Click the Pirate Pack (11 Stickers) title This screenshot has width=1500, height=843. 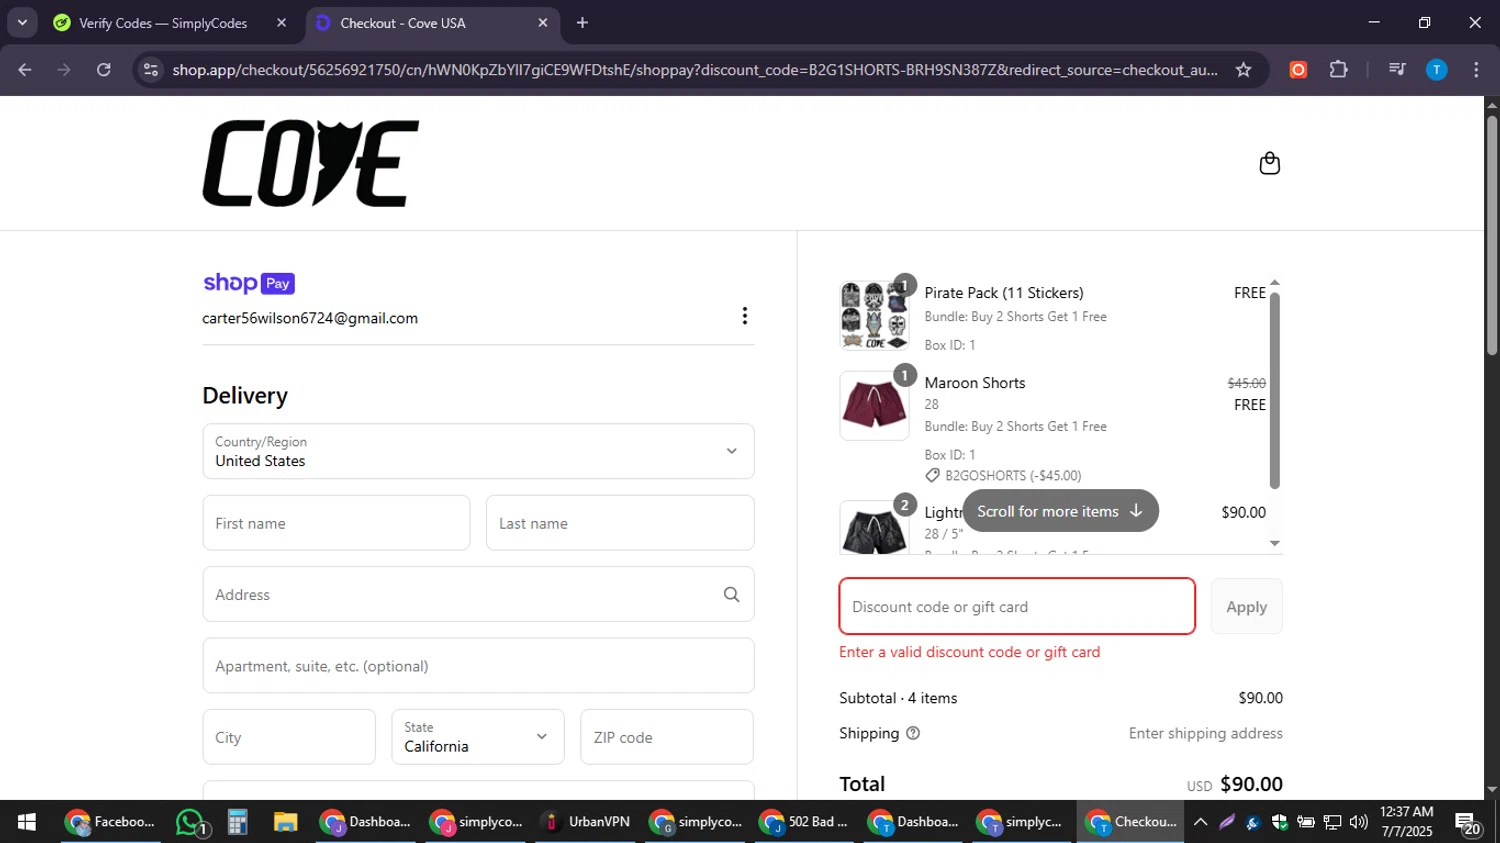pyautogui.click(x=1004, y=293)
